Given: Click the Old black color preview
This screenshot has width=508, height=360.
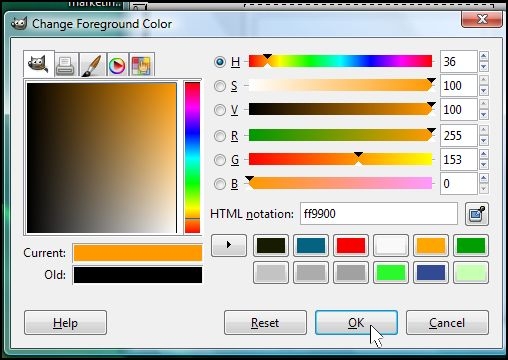Looking at the screenshot, I should pyautogui.click(x=138, y=275).
